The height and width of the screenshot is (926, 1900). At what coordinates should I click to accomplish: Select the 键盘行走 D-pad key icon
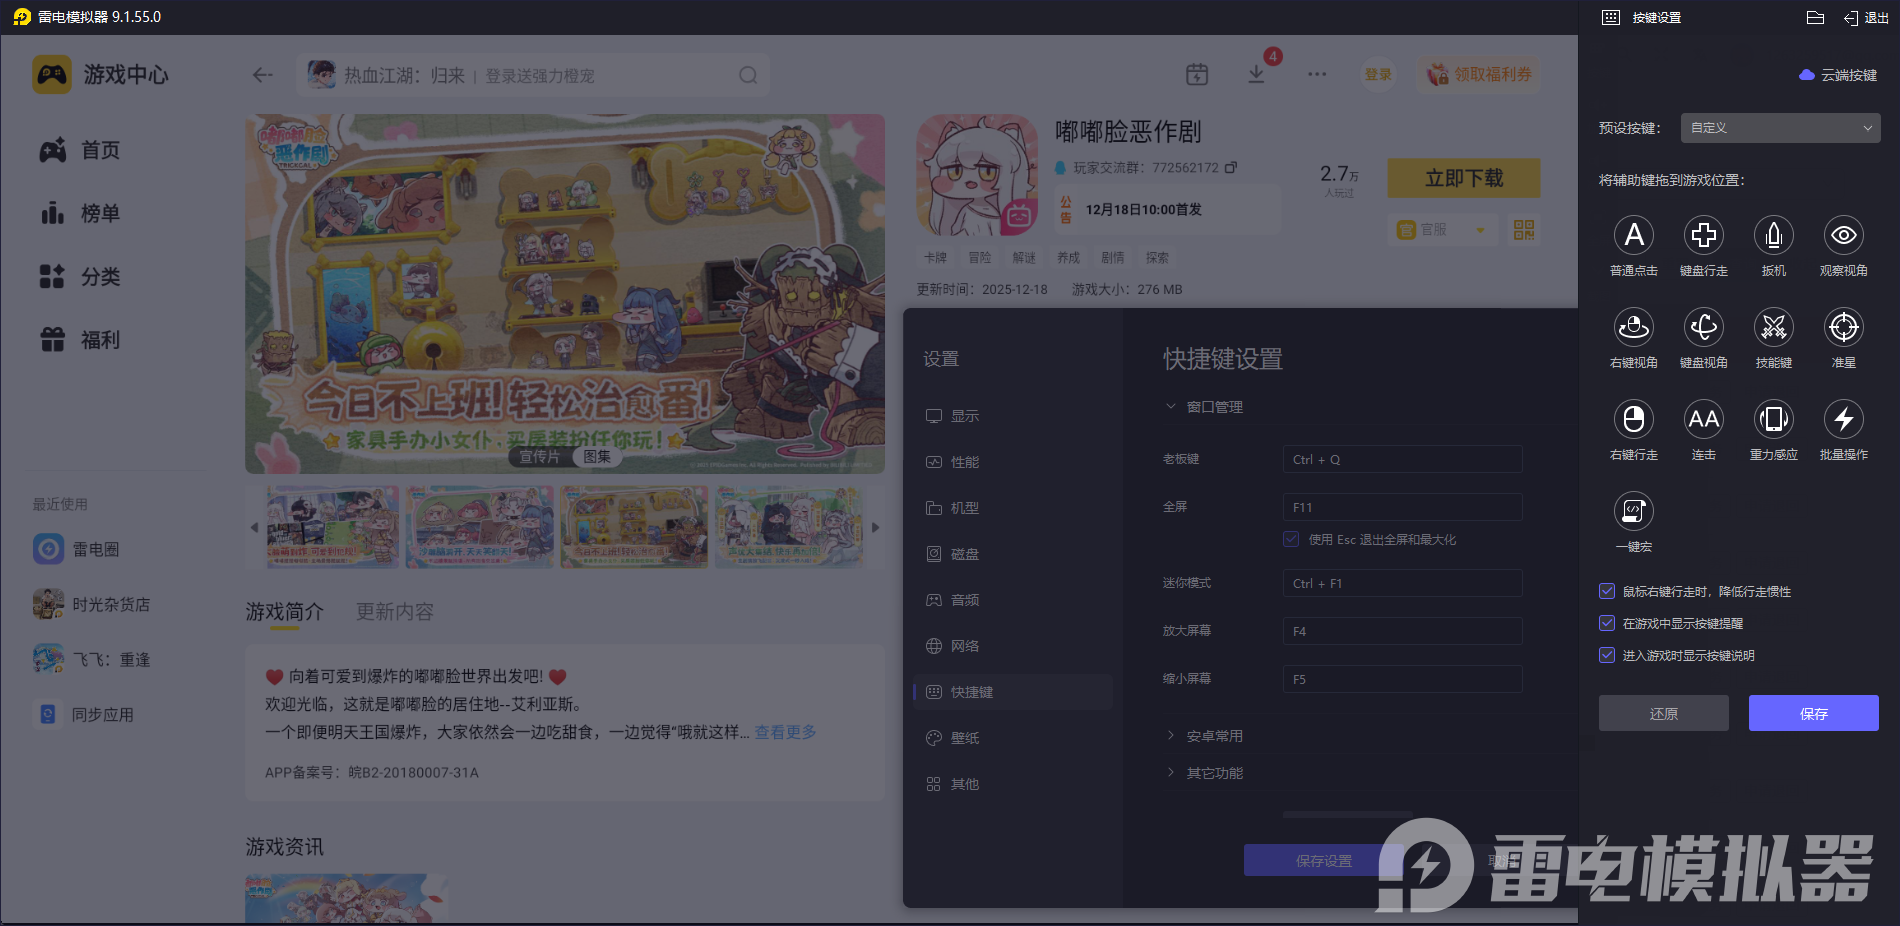click(x=1704, y=235)
